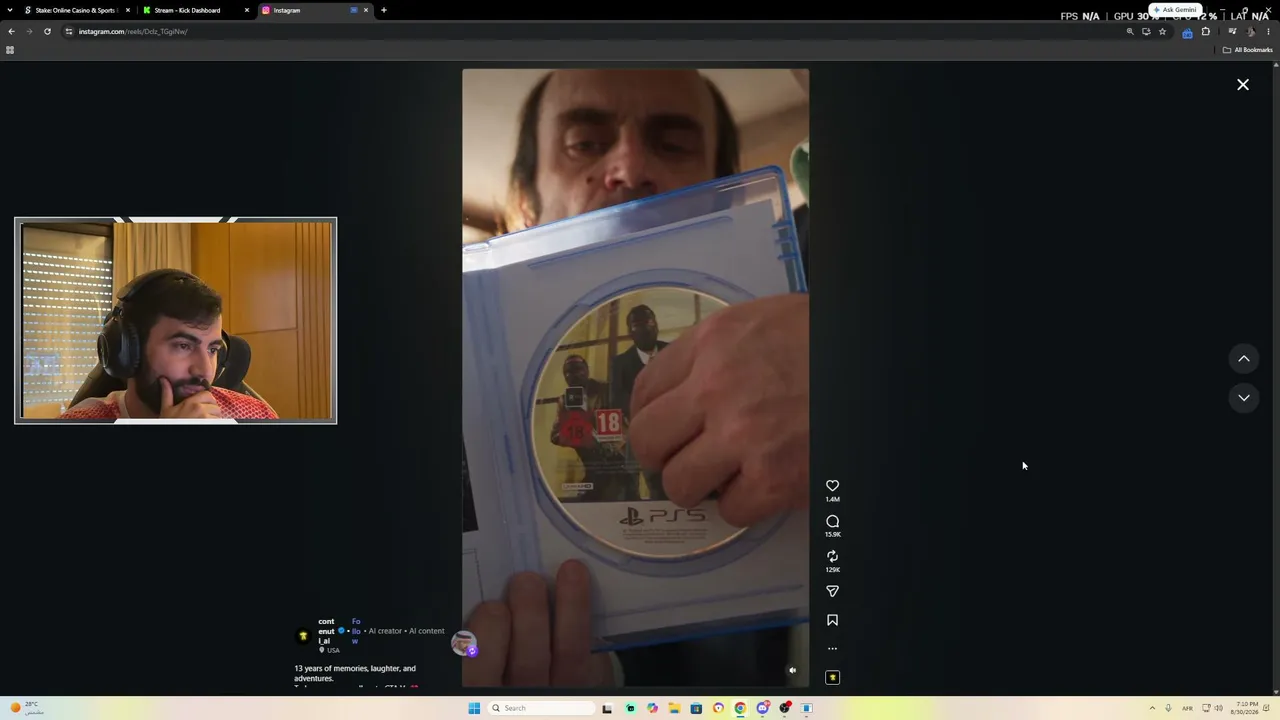Save the reel with the bookmark icon
Viewport: 1280px width, 720px height.
point(832,620)
